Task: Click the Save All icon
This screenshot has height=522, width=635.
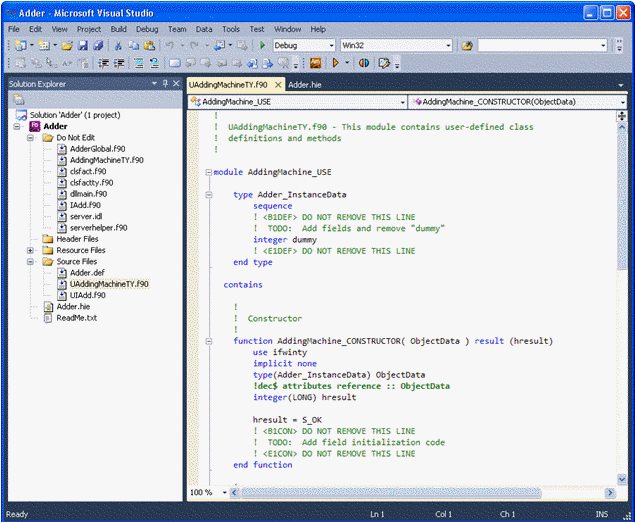Action: 98,45
